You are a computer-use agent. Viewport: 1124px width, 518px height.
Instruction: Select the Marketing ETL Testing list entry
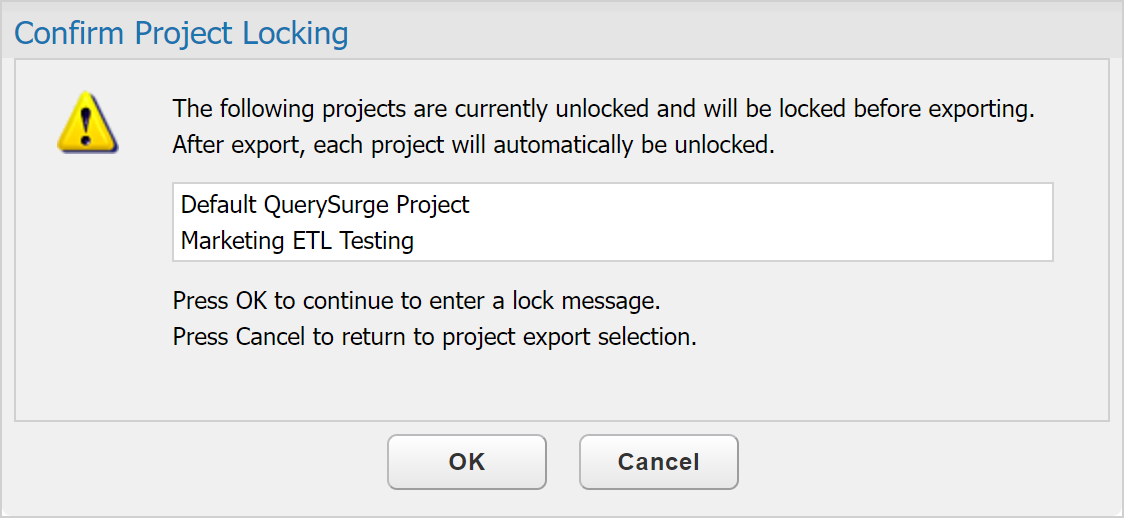pos(297,240)
